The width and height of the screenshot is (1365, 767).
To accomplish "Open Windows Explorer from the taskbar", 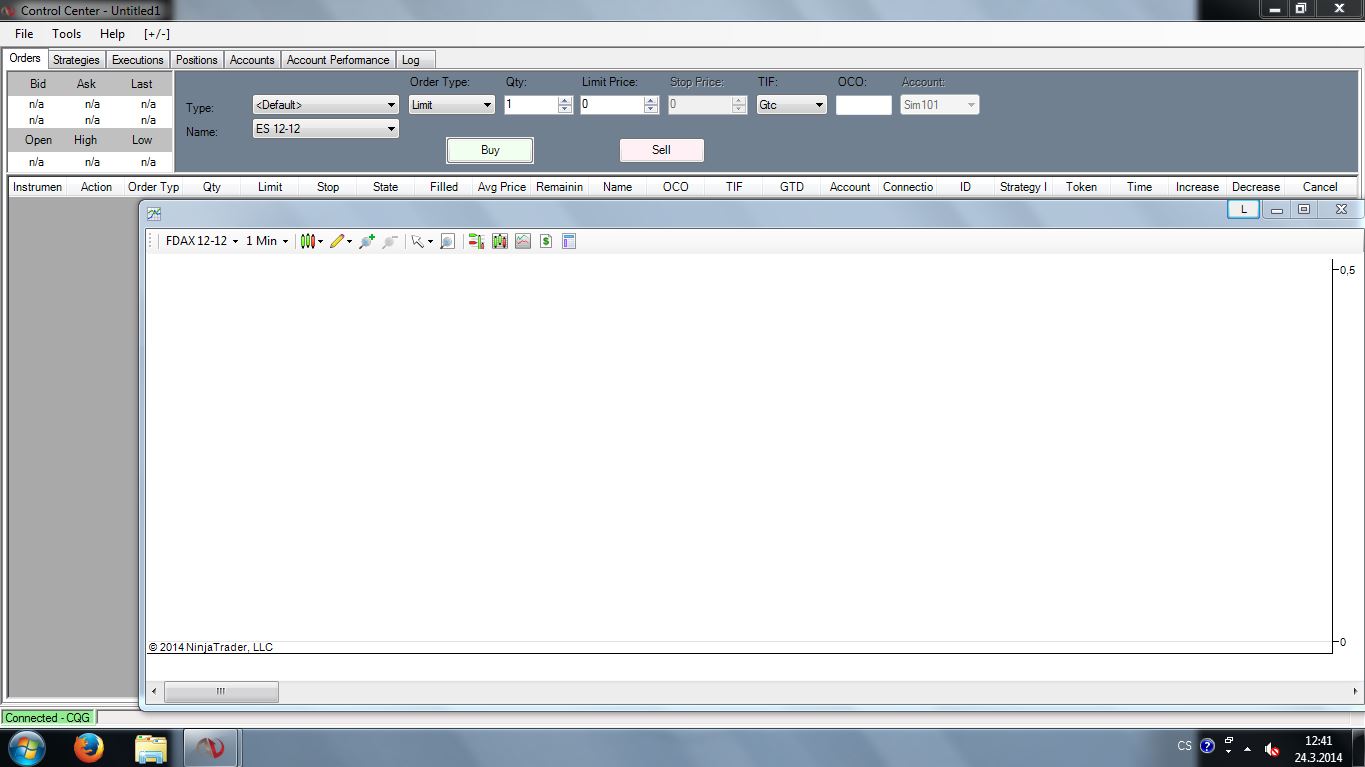I will pyautogui.click(x=150, y=748).
